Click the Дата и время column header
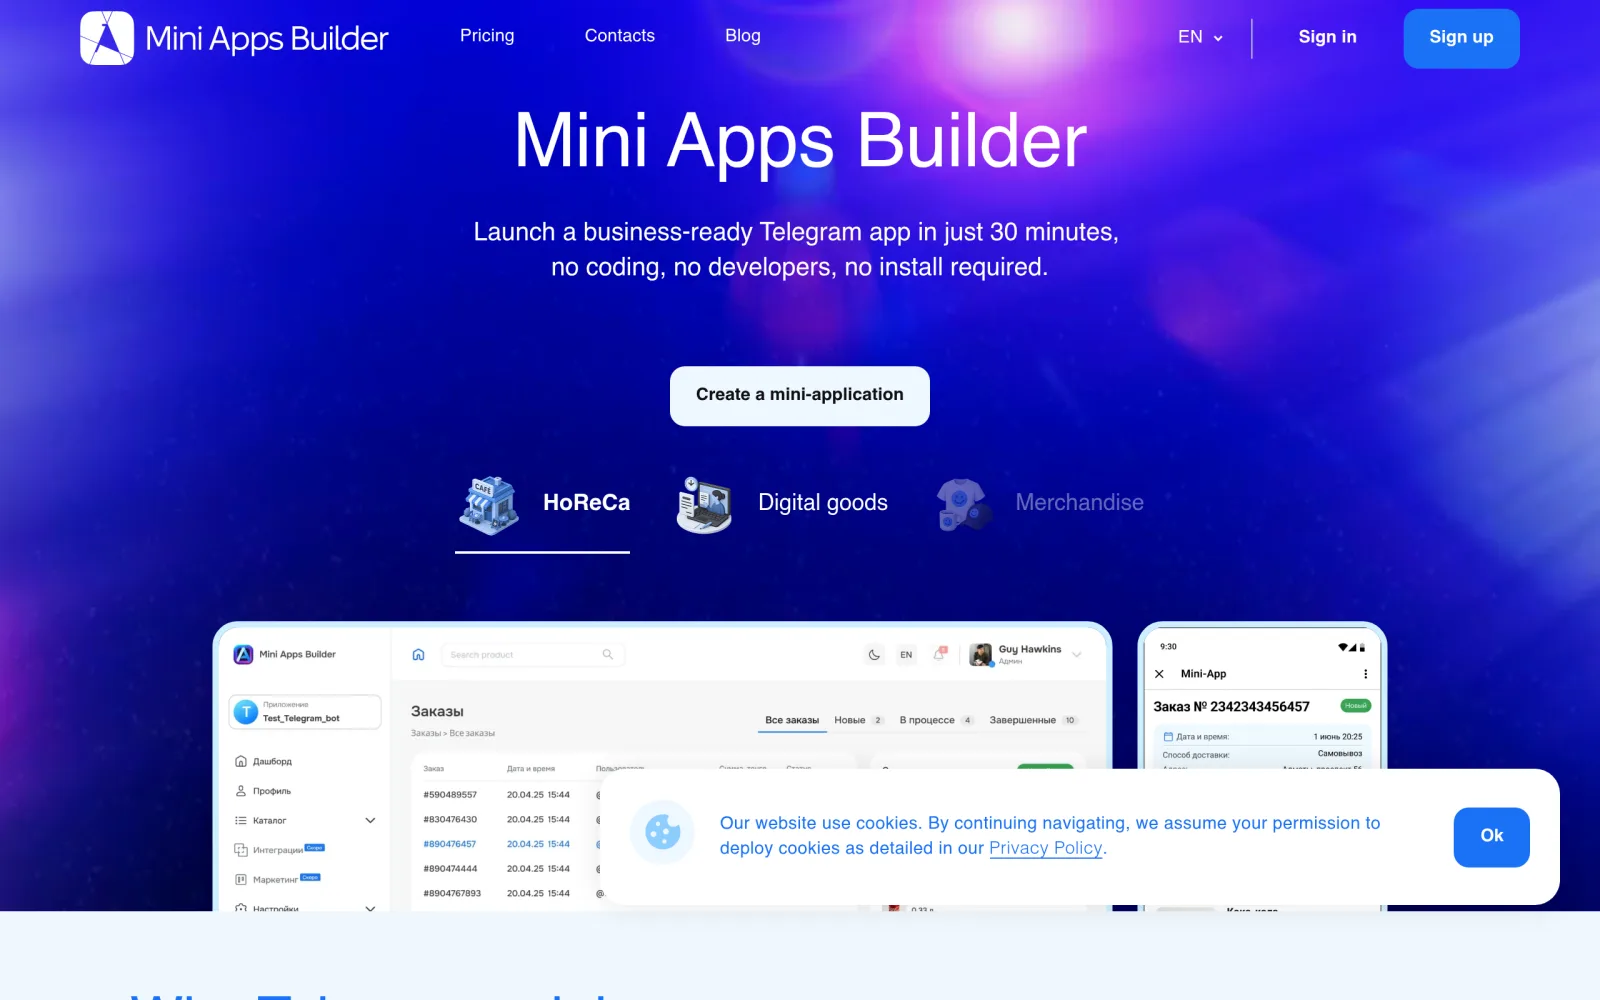The height and width of the screenshot is (1000, 1600). click(530, 769)
